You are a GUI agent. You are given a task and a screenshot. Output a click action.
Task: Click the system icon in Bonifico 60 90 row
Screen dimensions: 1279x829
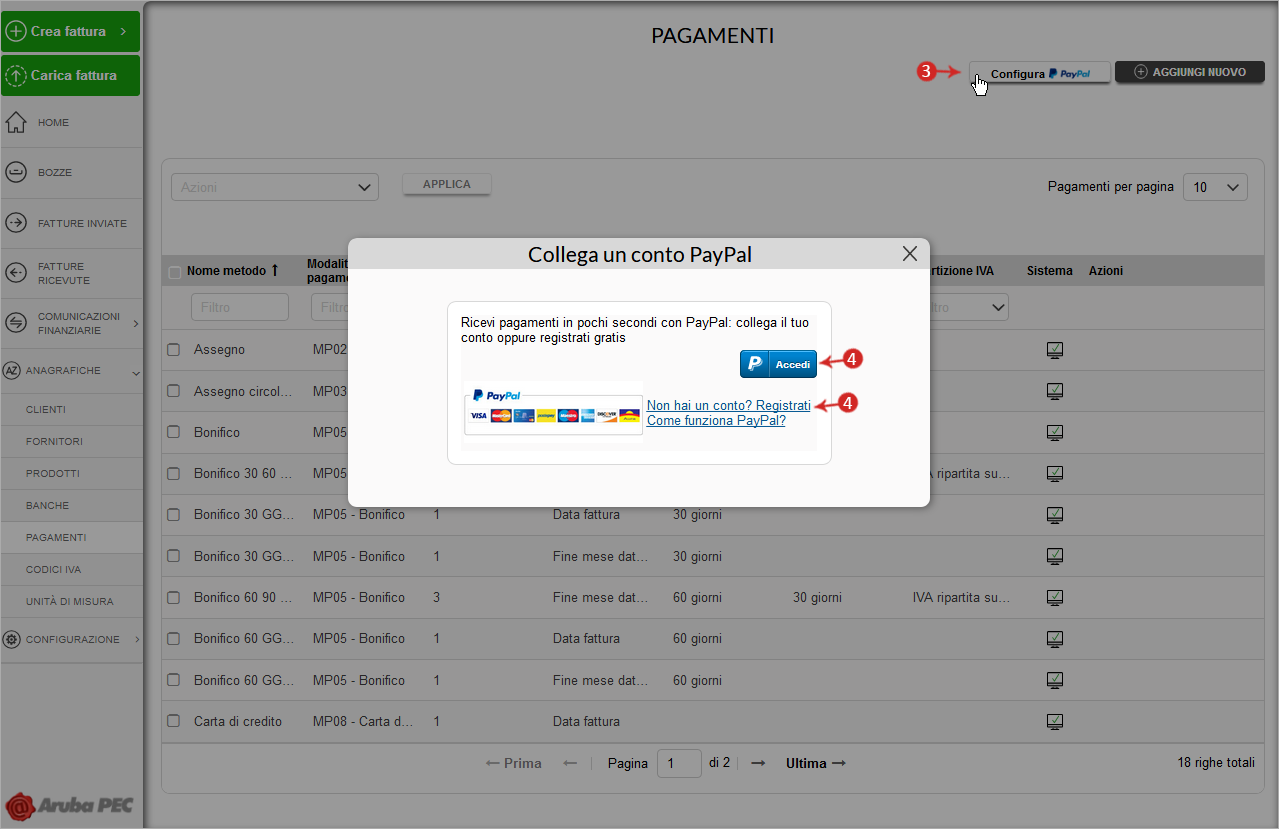point(1054,597)
